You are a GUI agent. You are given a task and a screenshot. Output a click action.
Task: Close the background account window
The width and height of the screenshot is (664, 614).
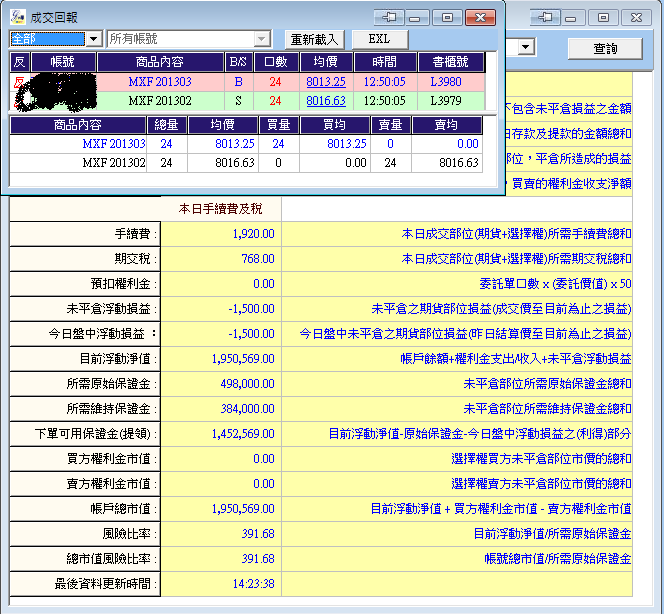pyautogui.click(x=636, y=17)
